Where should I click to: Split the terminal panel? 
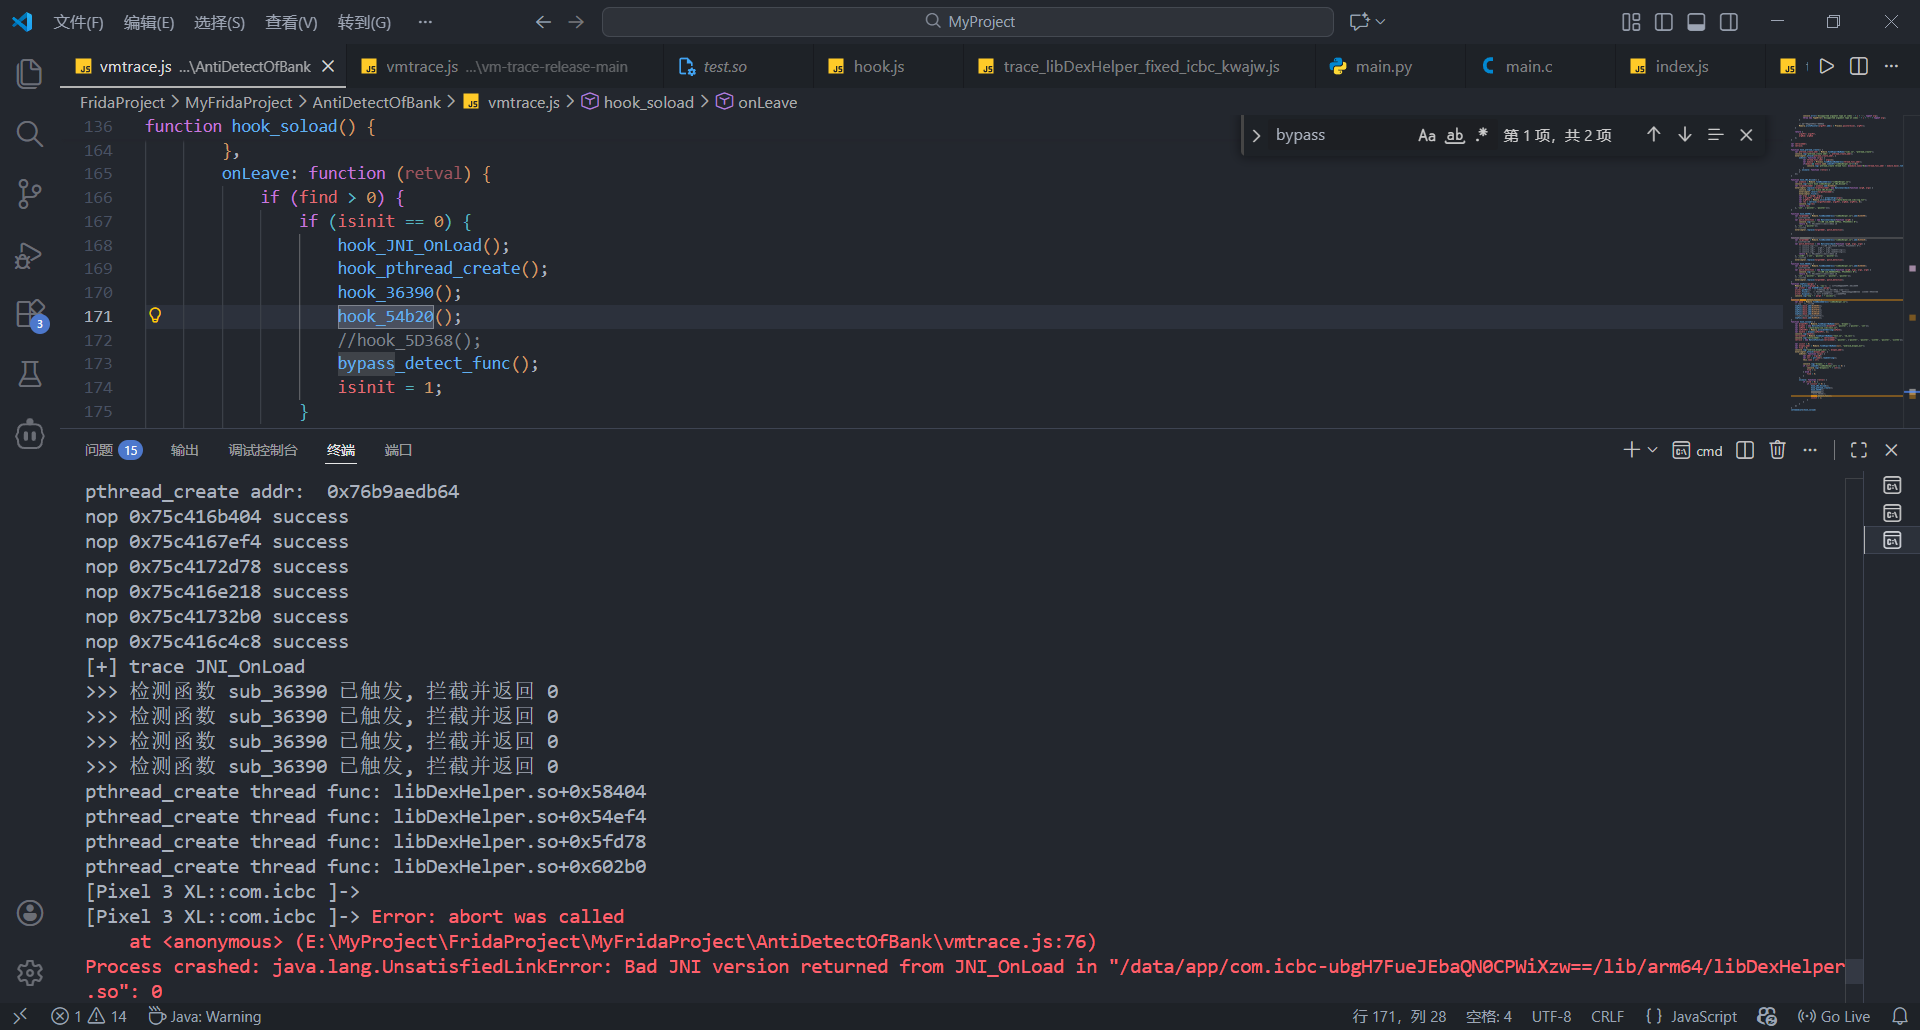pyautogui.click(x=1745, y=450)
